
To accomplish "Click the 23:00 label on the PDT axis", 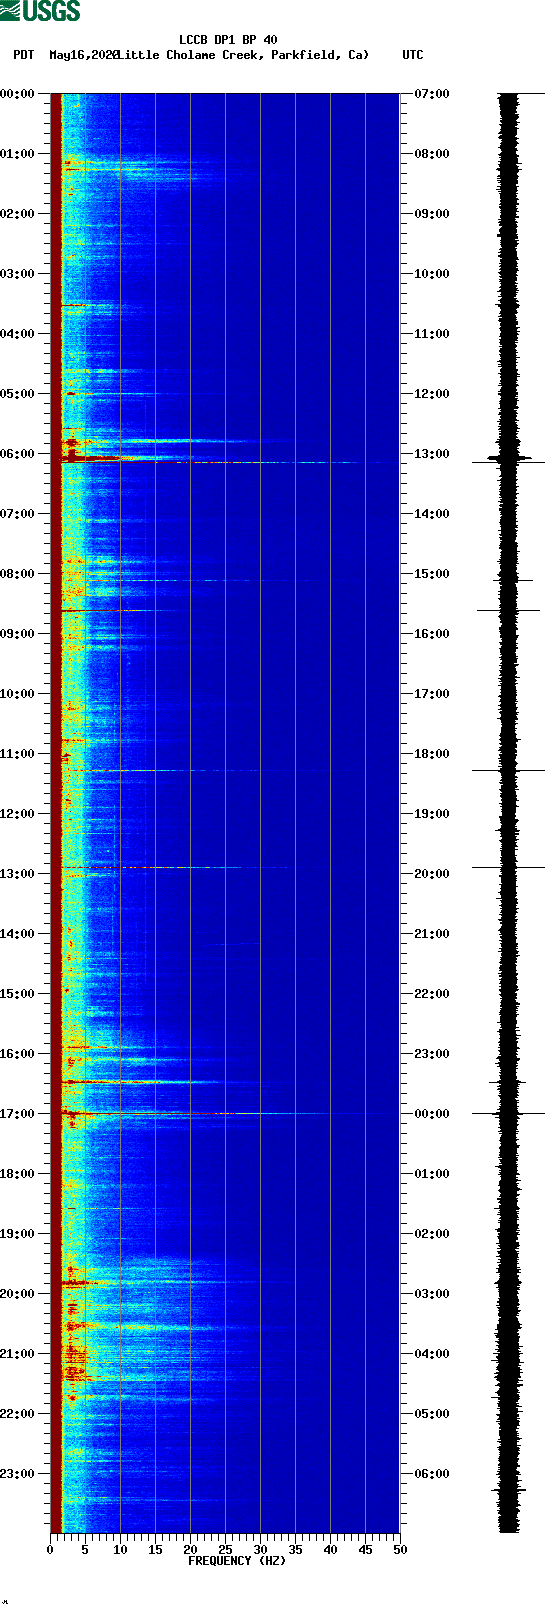I will click(18, 1474).
